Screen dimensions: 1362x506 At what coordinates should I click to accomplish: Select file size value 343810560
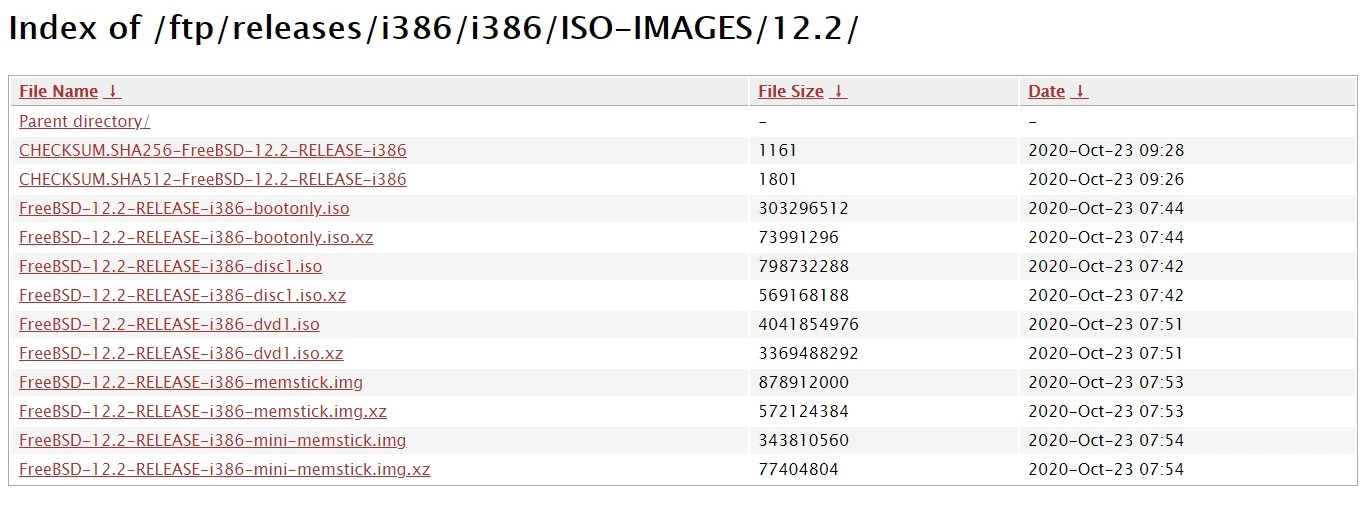click(x=804, y=440)
